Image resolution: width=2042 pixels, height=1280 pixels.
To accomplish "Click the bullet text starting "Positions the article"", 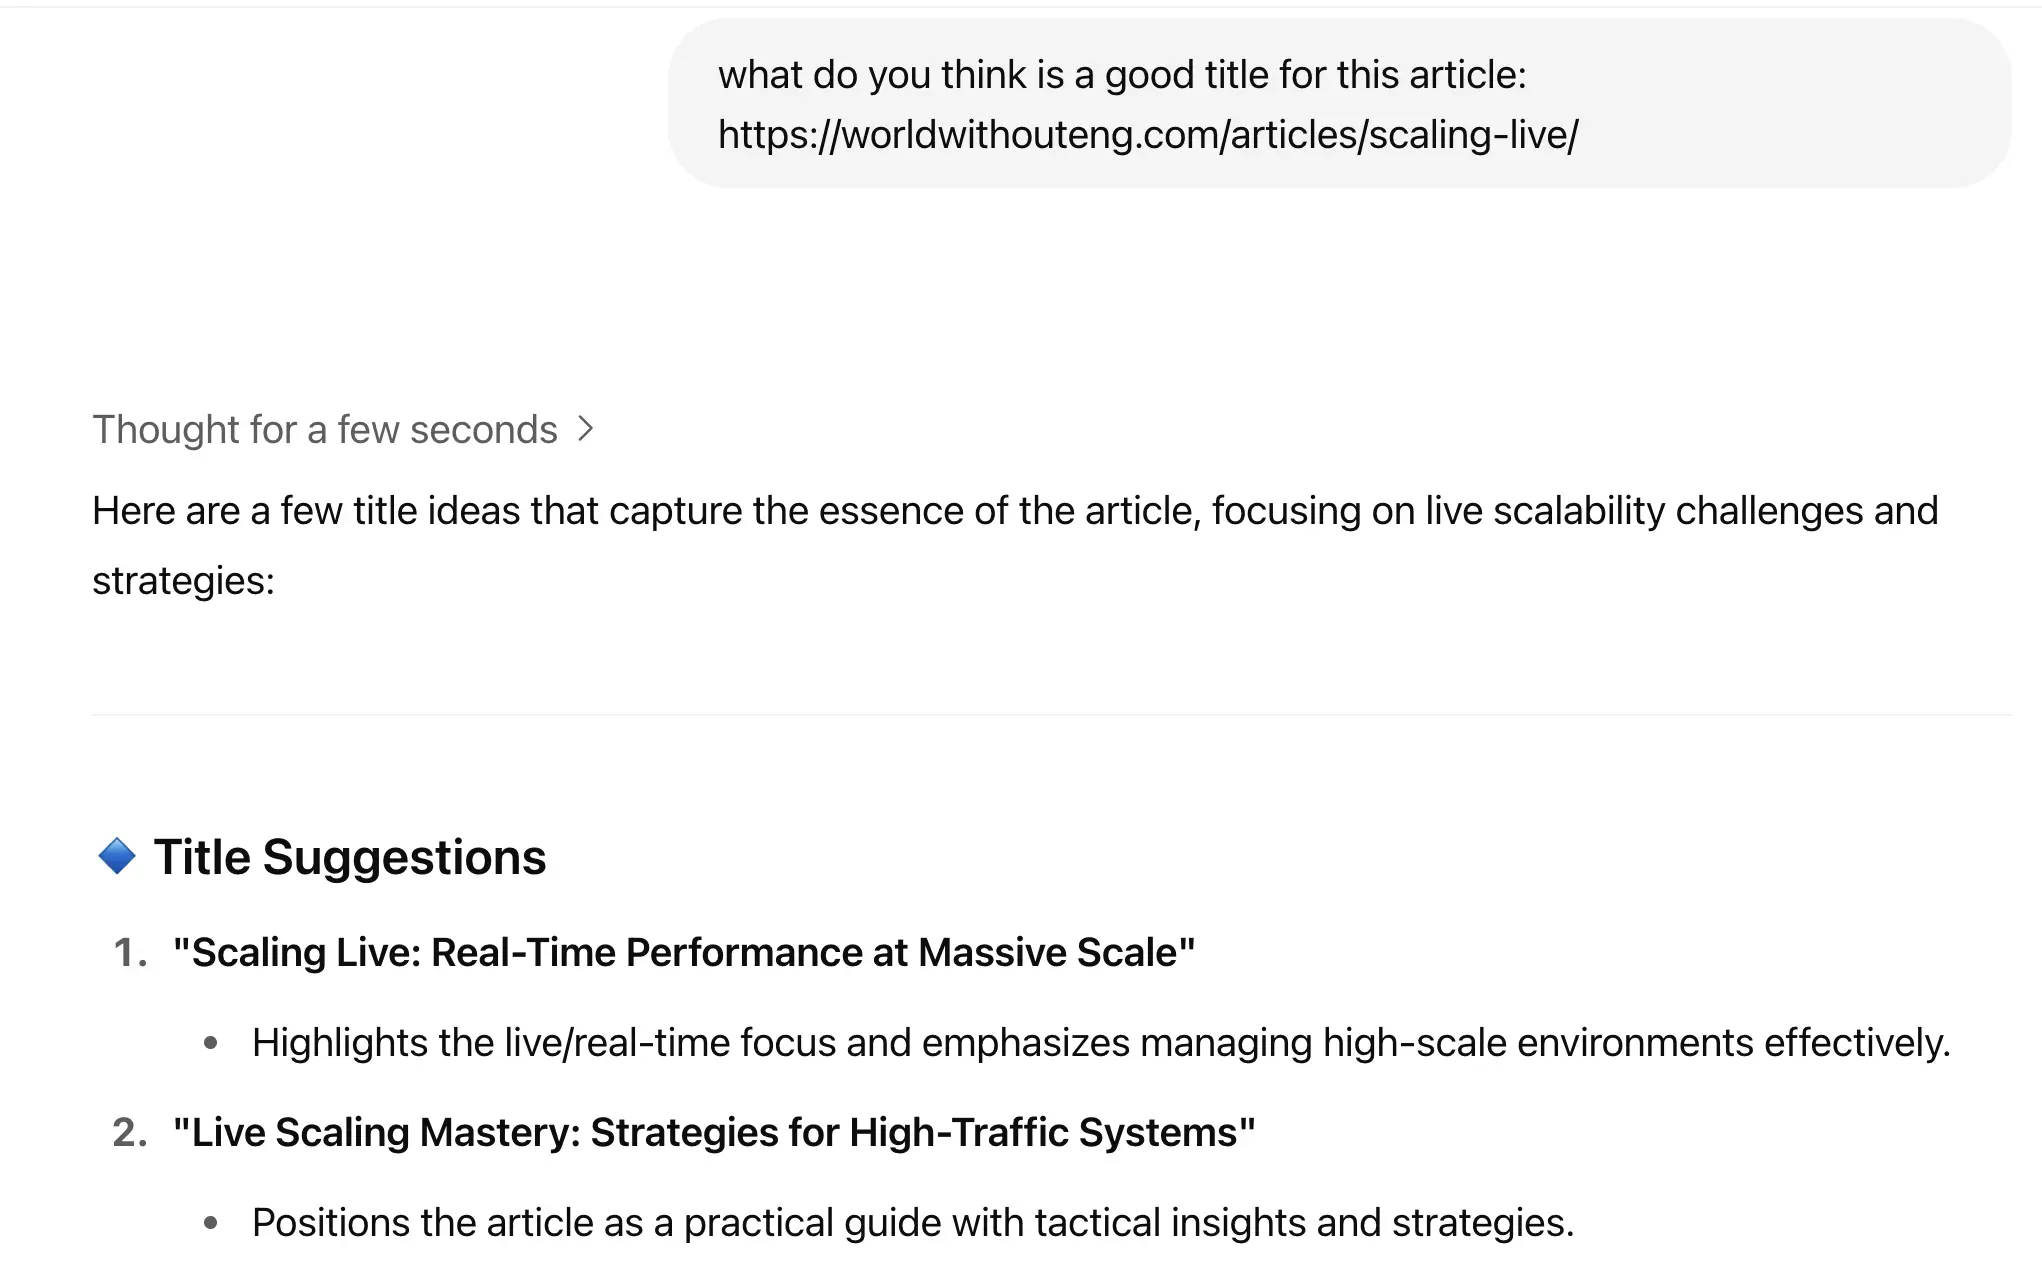I will tap(913, 1223).
